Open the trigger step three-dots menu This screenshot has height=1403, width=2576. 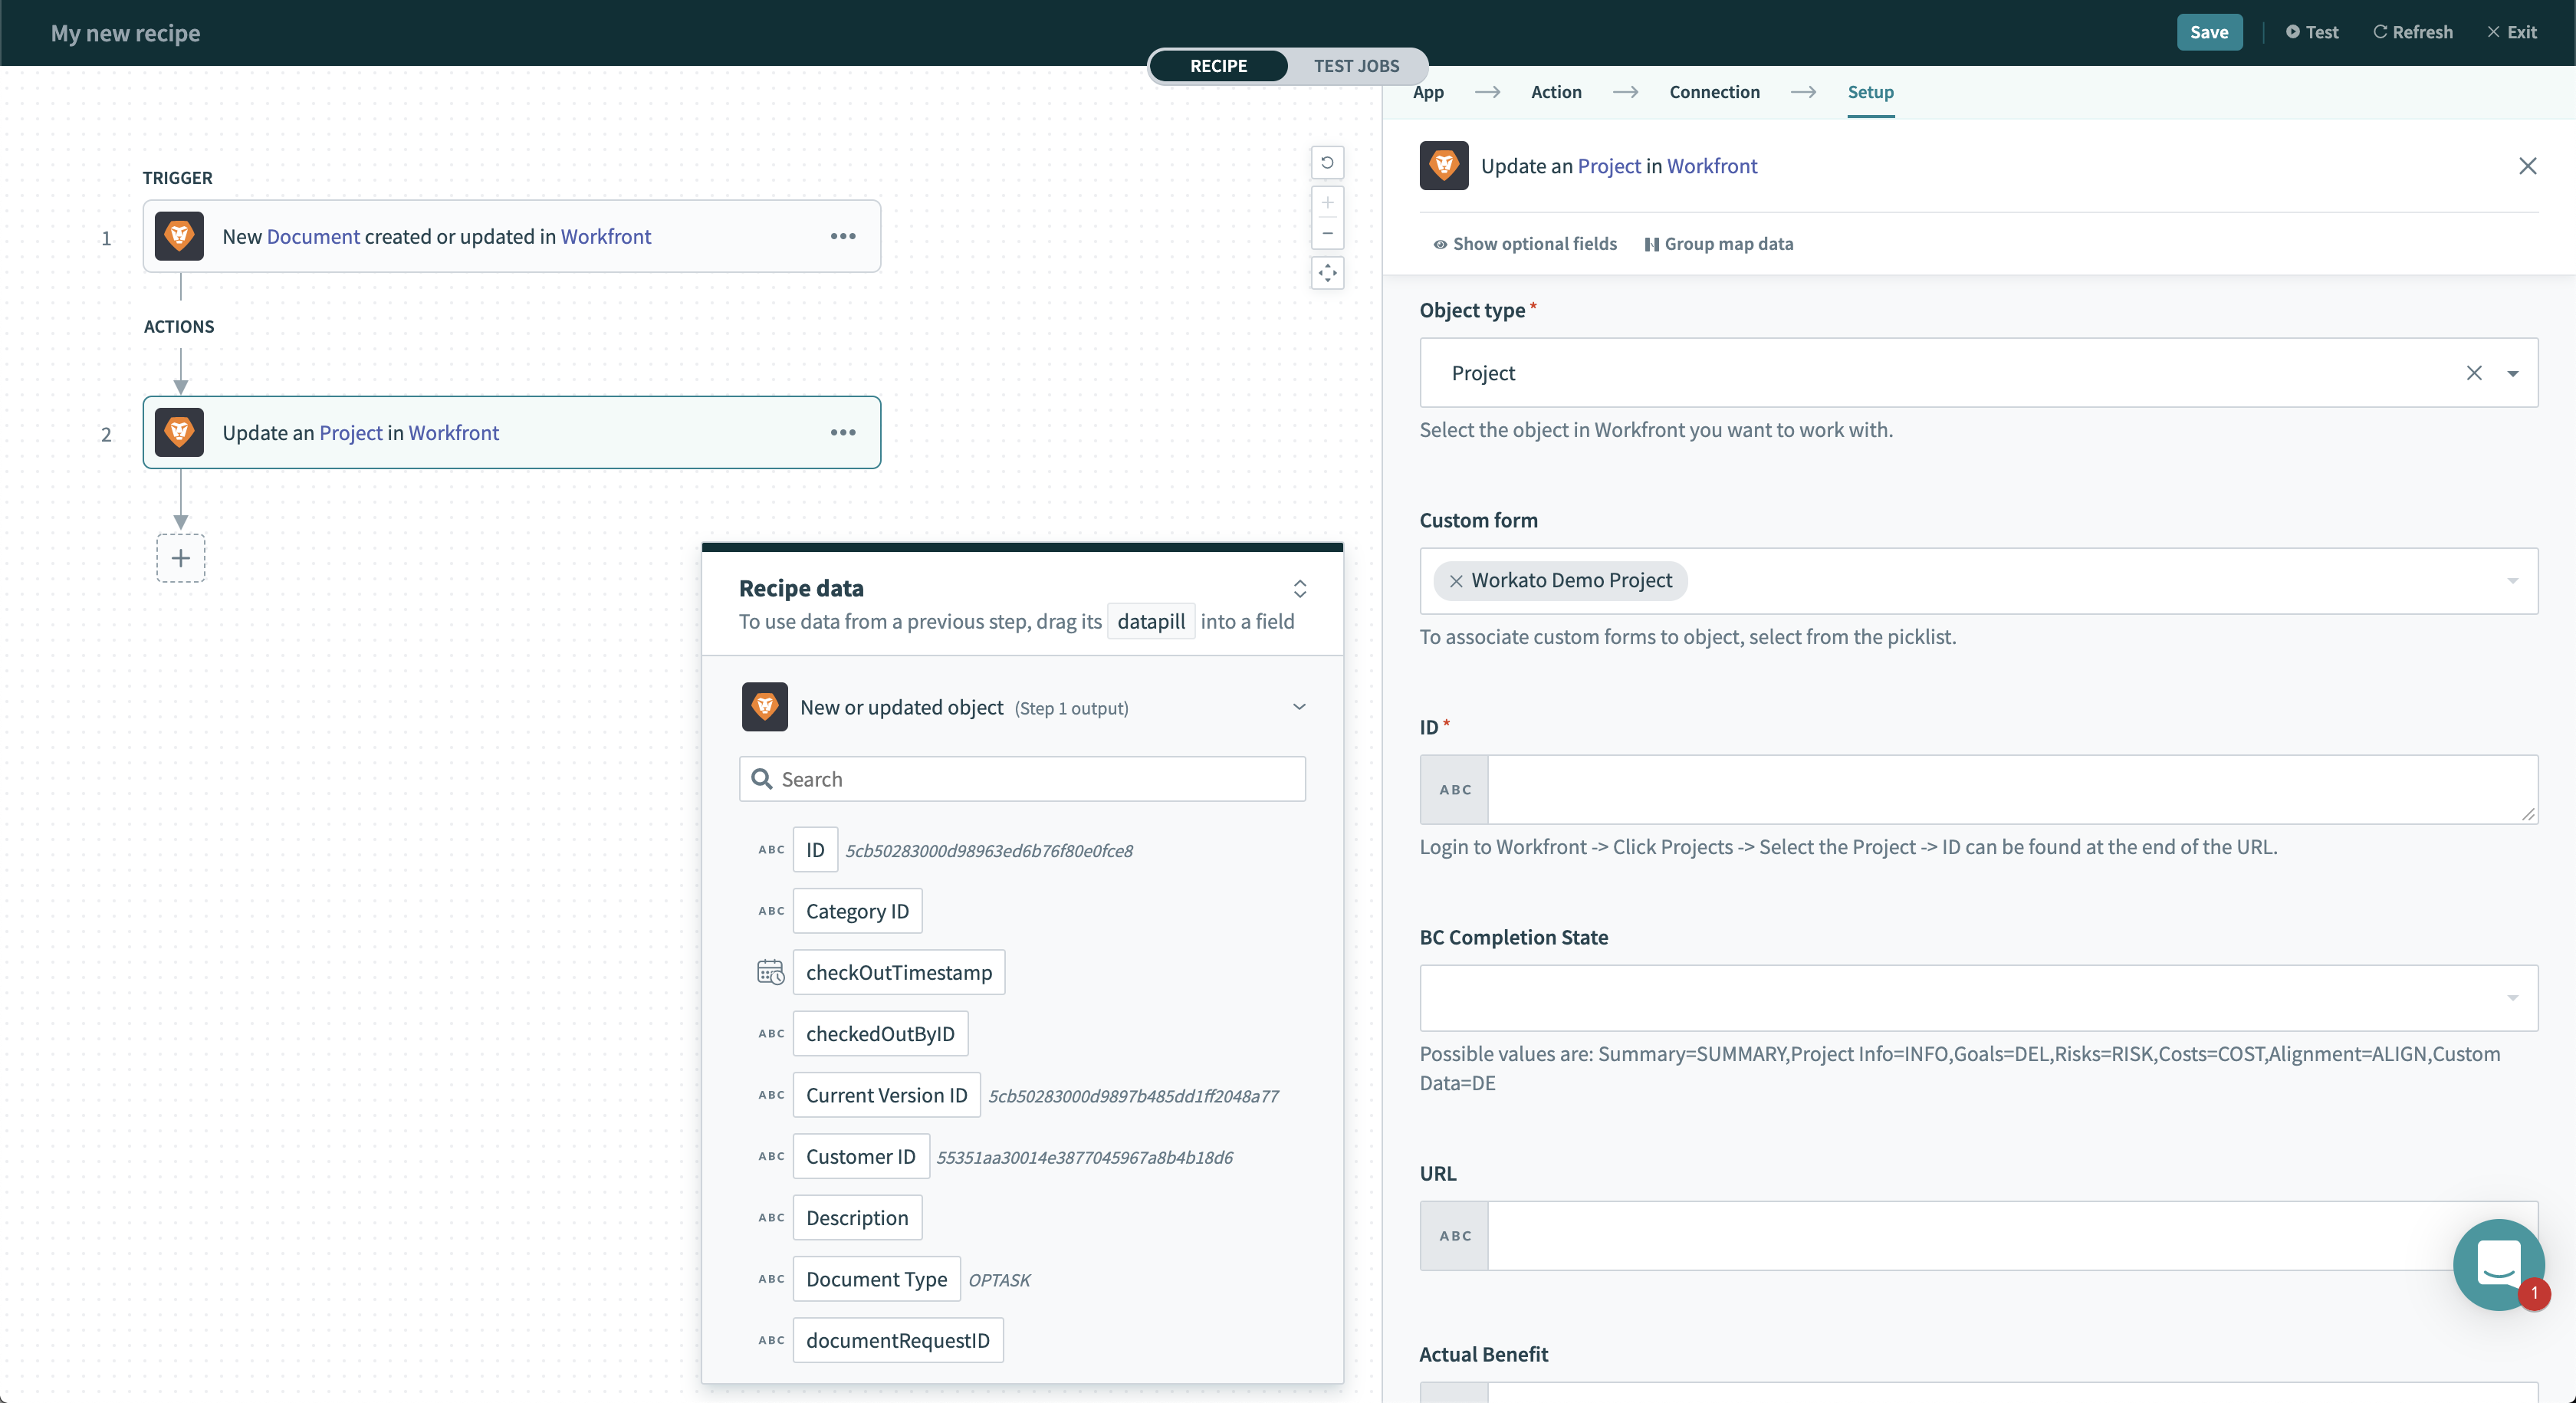(843, 236)
